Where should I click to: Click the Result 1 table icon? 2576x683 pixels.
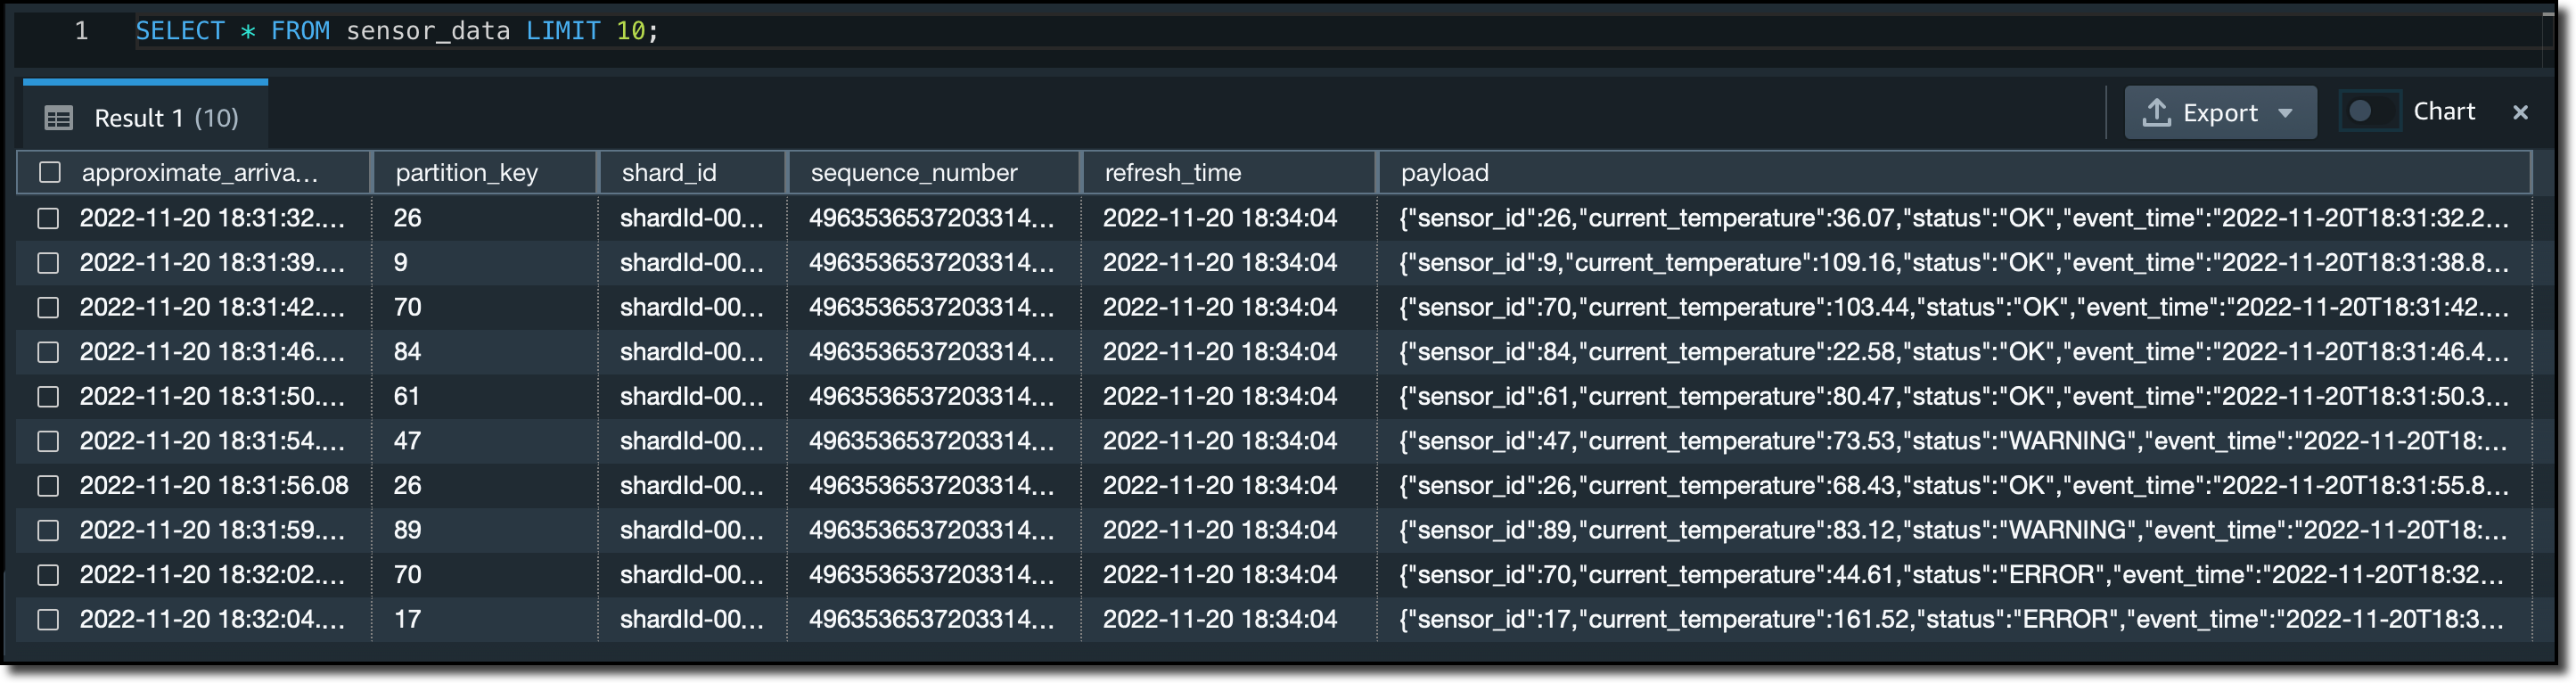[58, 118]
